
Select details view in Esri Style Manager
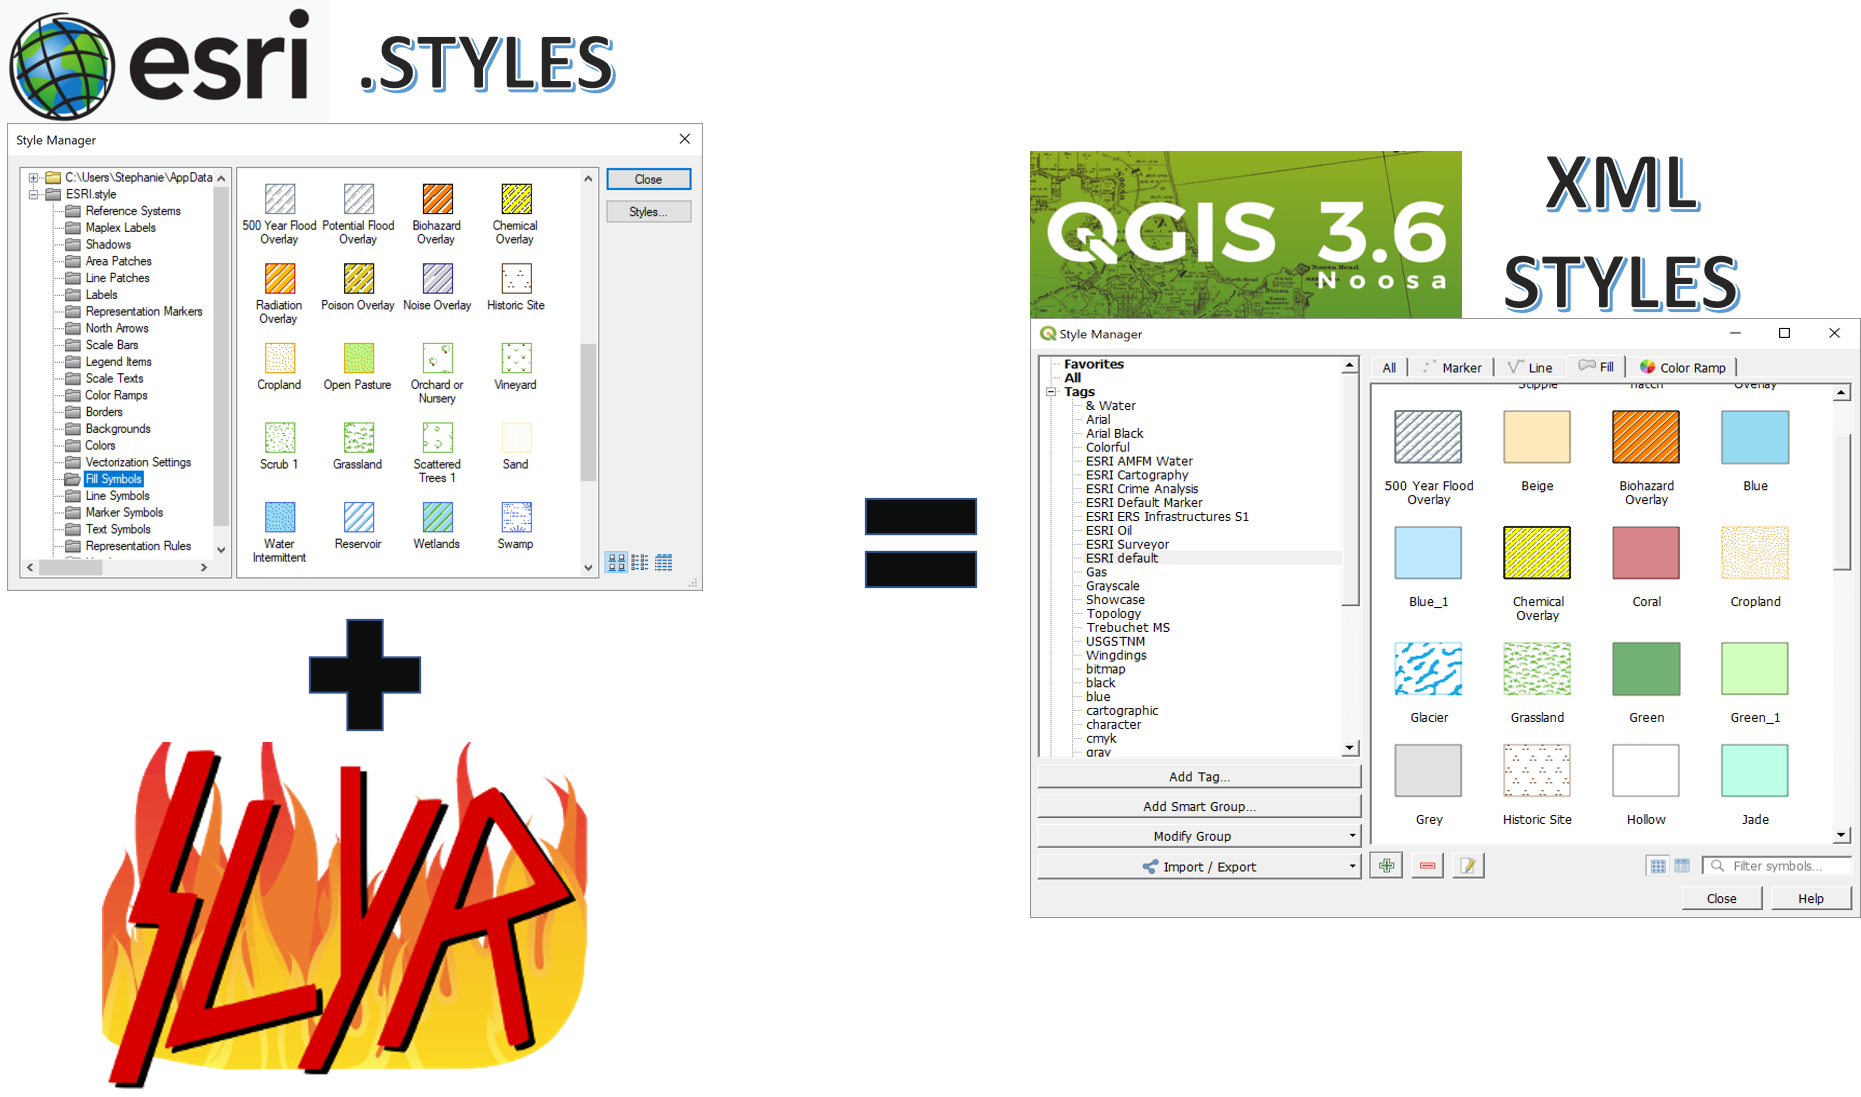664,563
